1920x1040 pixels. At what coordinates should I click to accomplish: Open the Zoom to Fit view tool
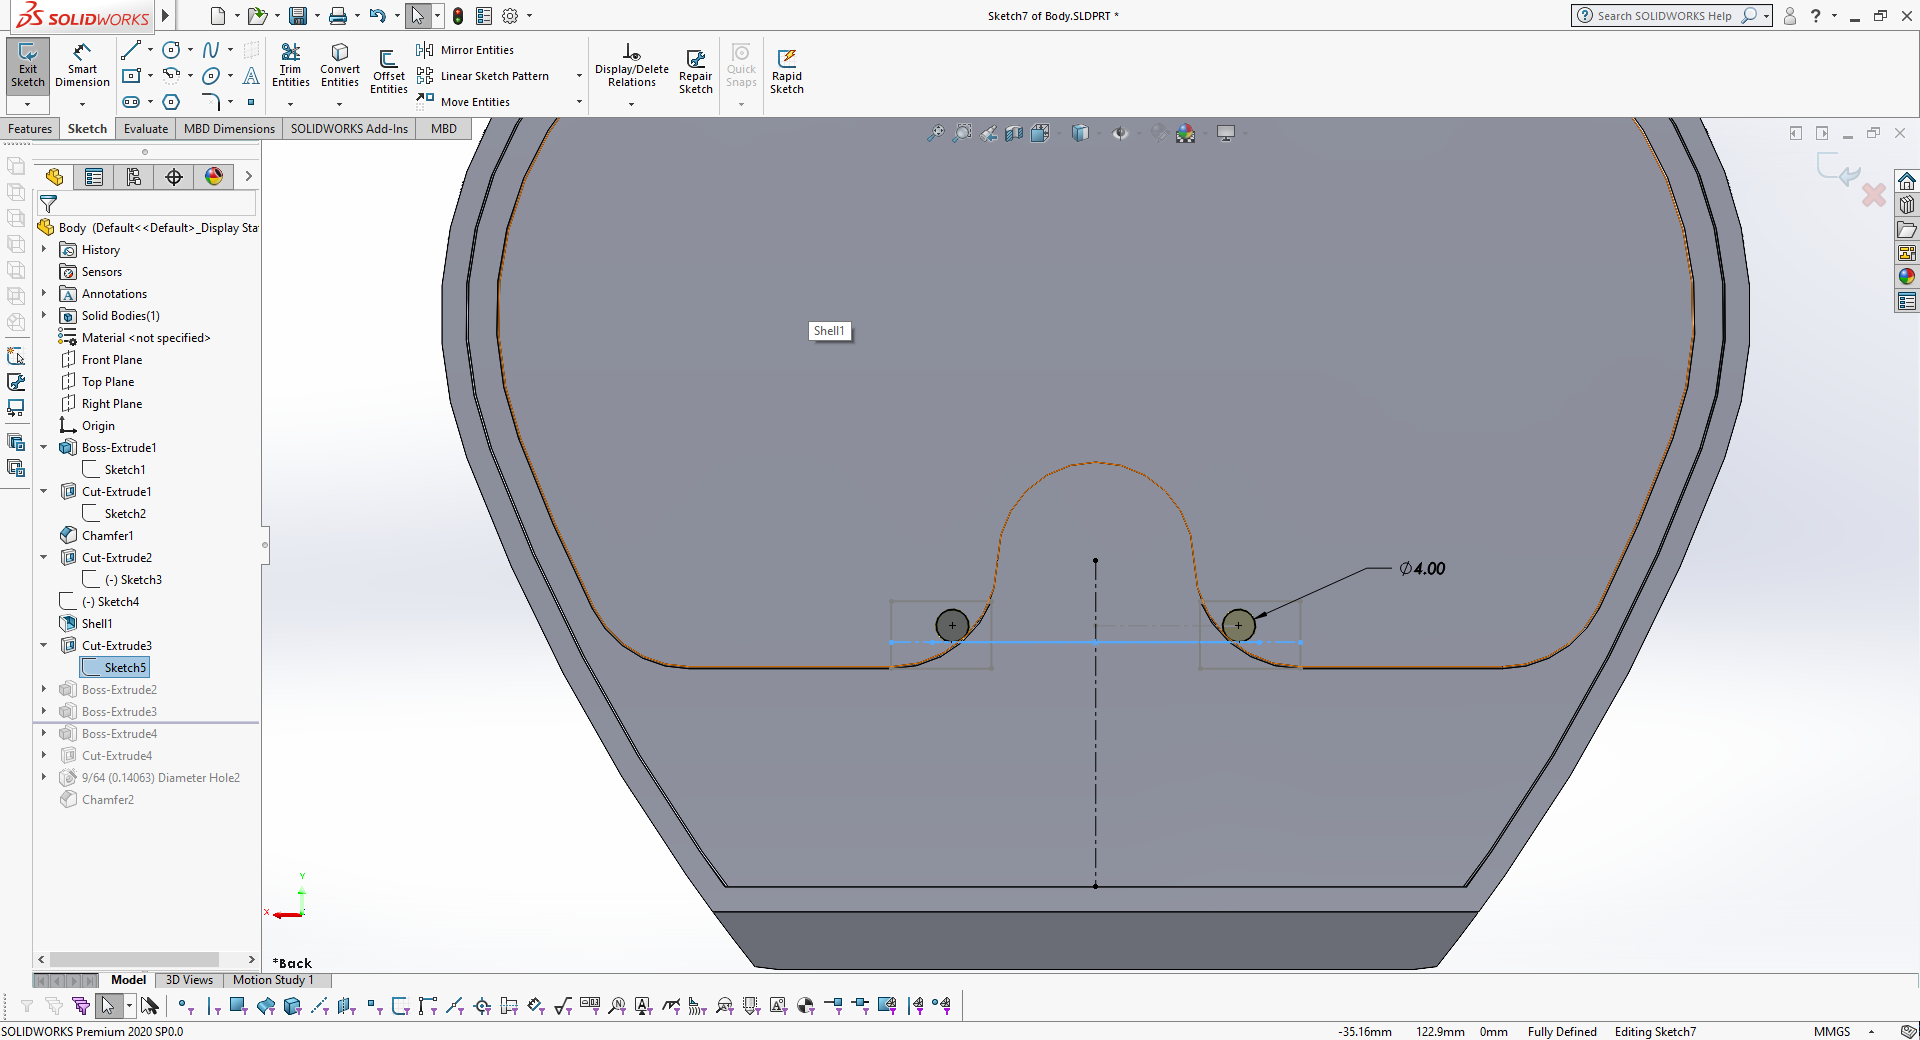935,133
